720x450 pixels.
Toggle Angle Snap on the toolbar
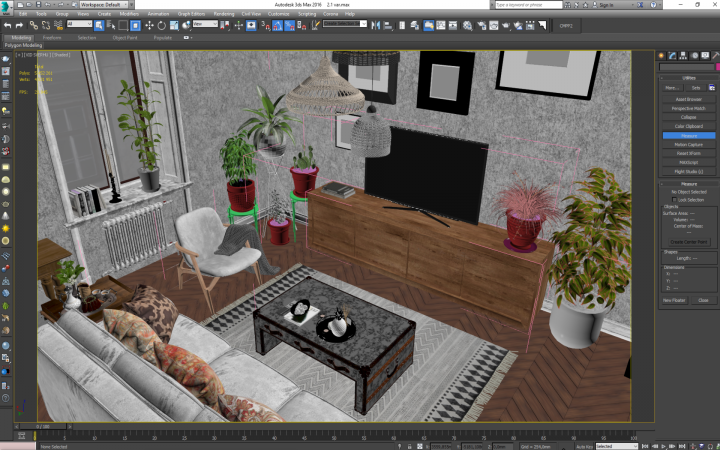pos(277,26)
